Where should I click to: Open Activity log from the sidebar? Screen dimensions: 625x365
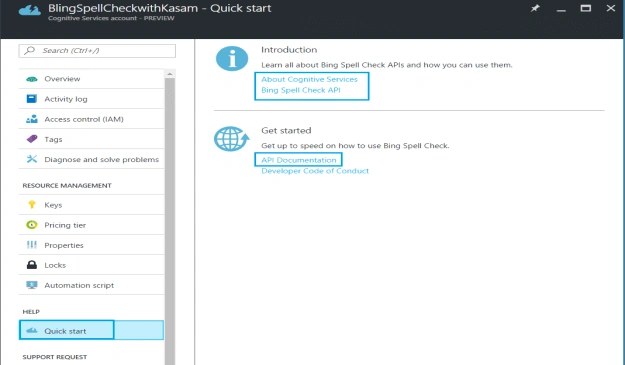91,99
